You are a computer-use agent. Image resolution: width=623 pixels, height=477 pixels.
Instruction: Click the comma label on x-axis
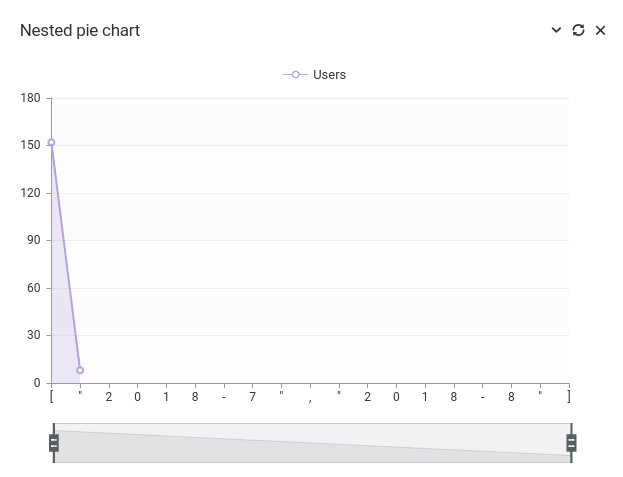(310, 397)
